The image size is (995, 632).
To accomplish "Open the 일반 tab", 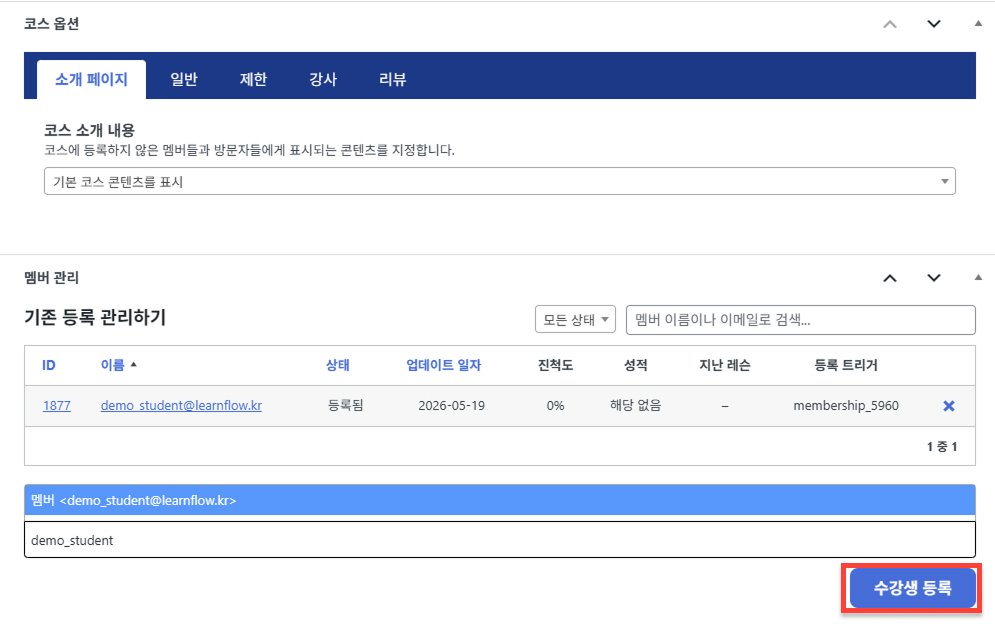I will click(184, 79).
